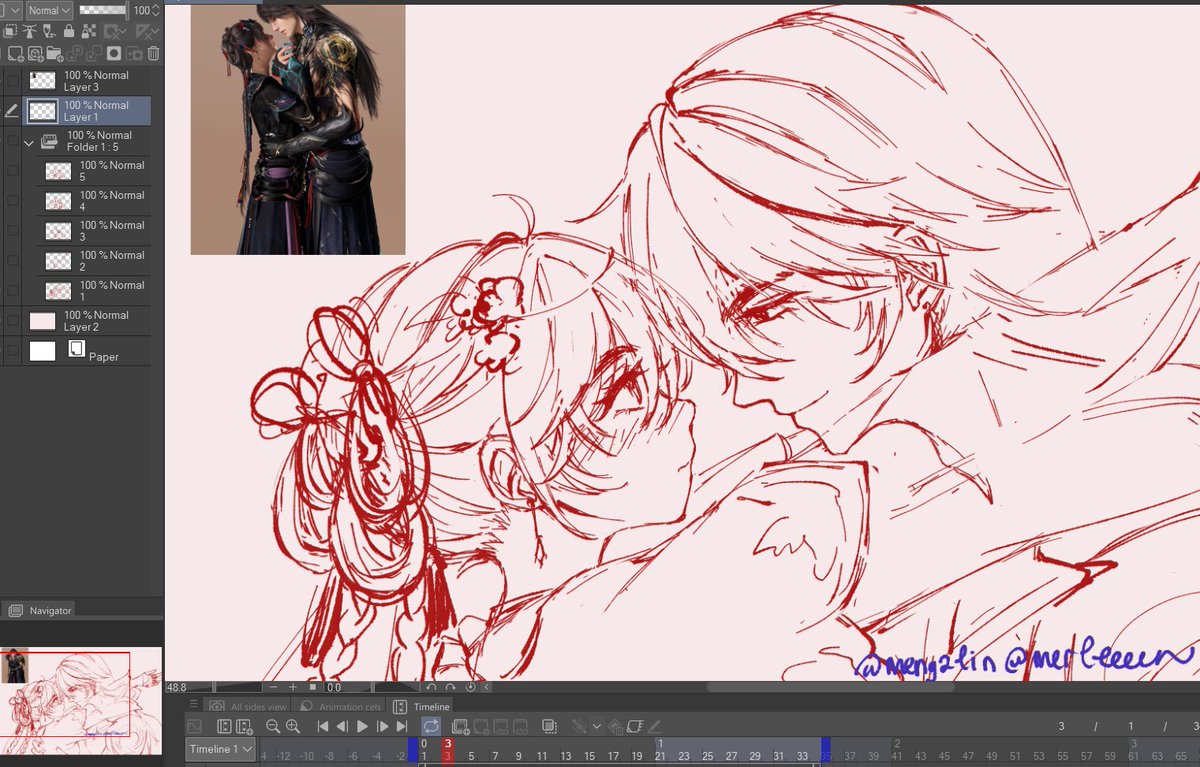Adjust the layer opacity slider
This screenshot has height=767, width=1200.
pos(103,10)
